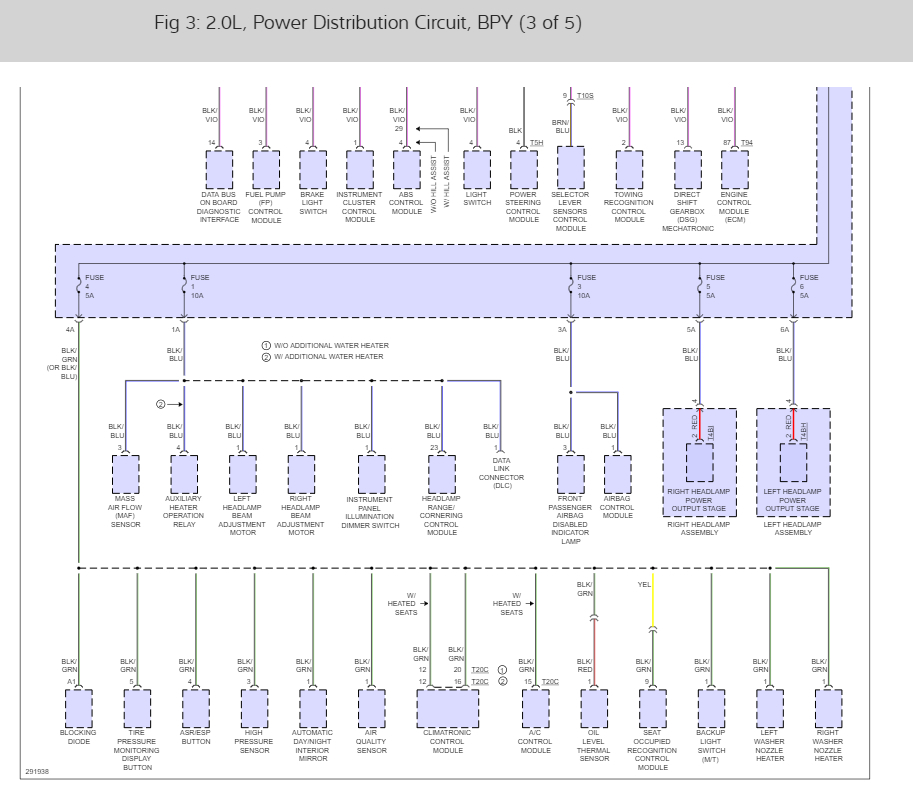This screenshot has width=913, height=803.
Task: Click terminal label 3A below the fuse box
Action: [562, 330]
